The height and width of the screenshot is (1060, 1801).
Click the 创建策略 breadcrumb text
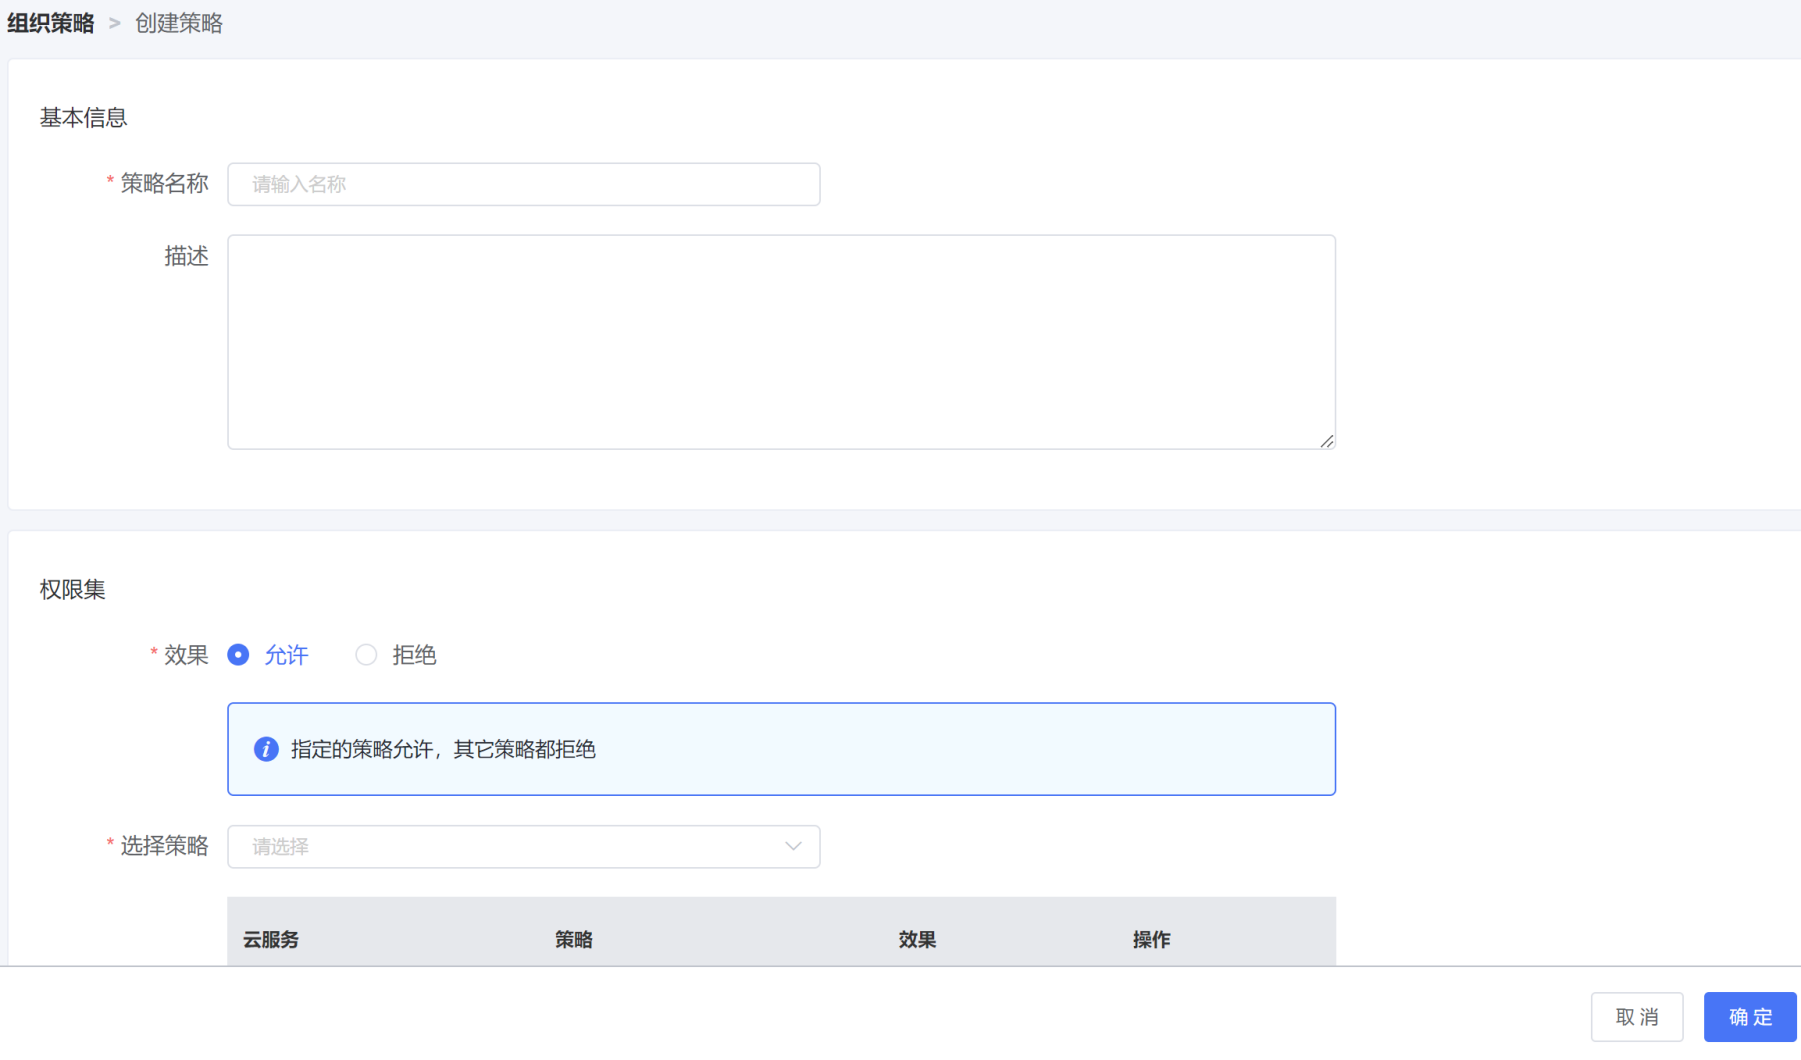pos(179,23)
